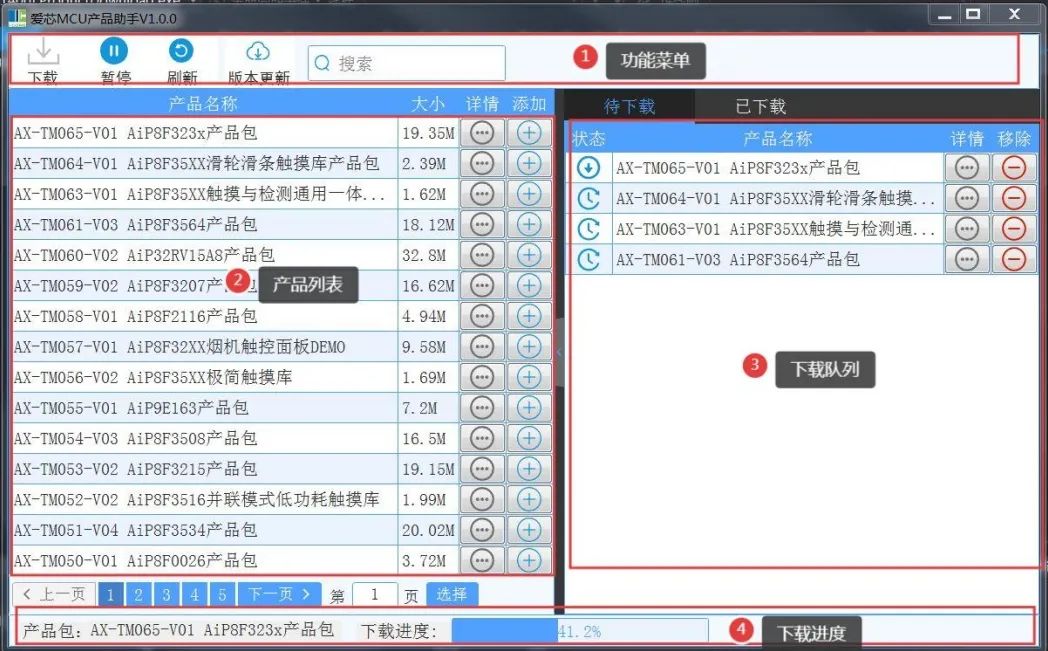Screen dimensions: 1048x651
Task: Add AX-TM057-V01 烟机触控面板DEMO to queue
Action: point(529,346)
